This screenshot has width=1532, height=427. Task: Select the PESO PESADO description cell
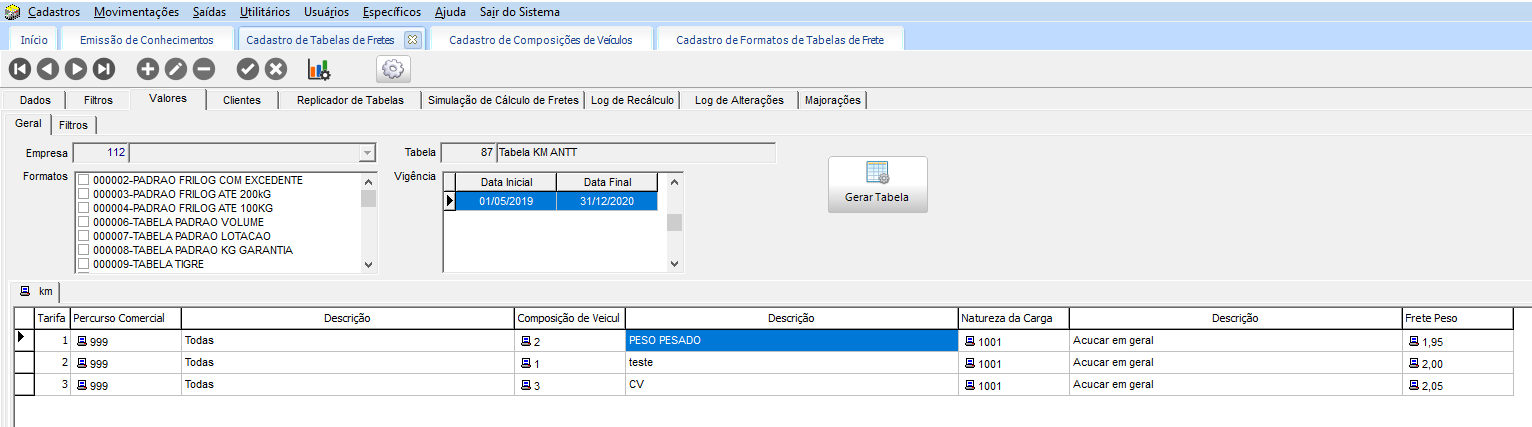point(791,340)
